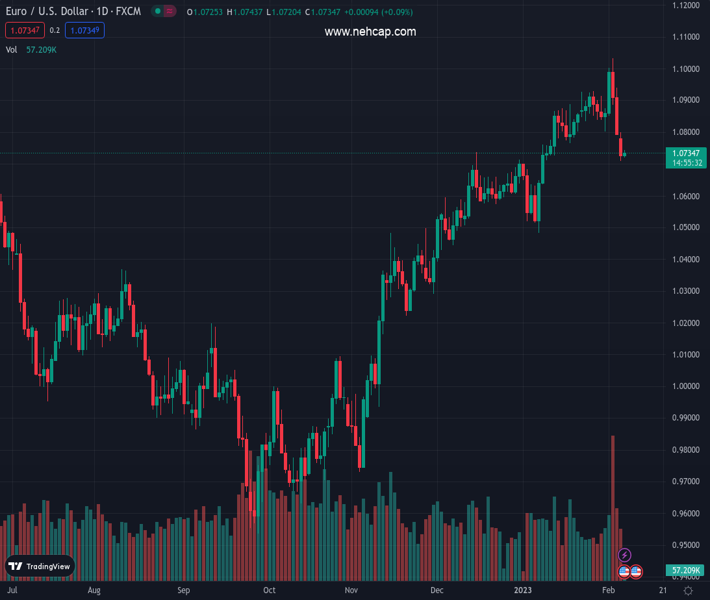Image resolution: width=710 pixels, height=600 pixels.
Task: Click the Vol indicator label
Action: tap(12, 49)
